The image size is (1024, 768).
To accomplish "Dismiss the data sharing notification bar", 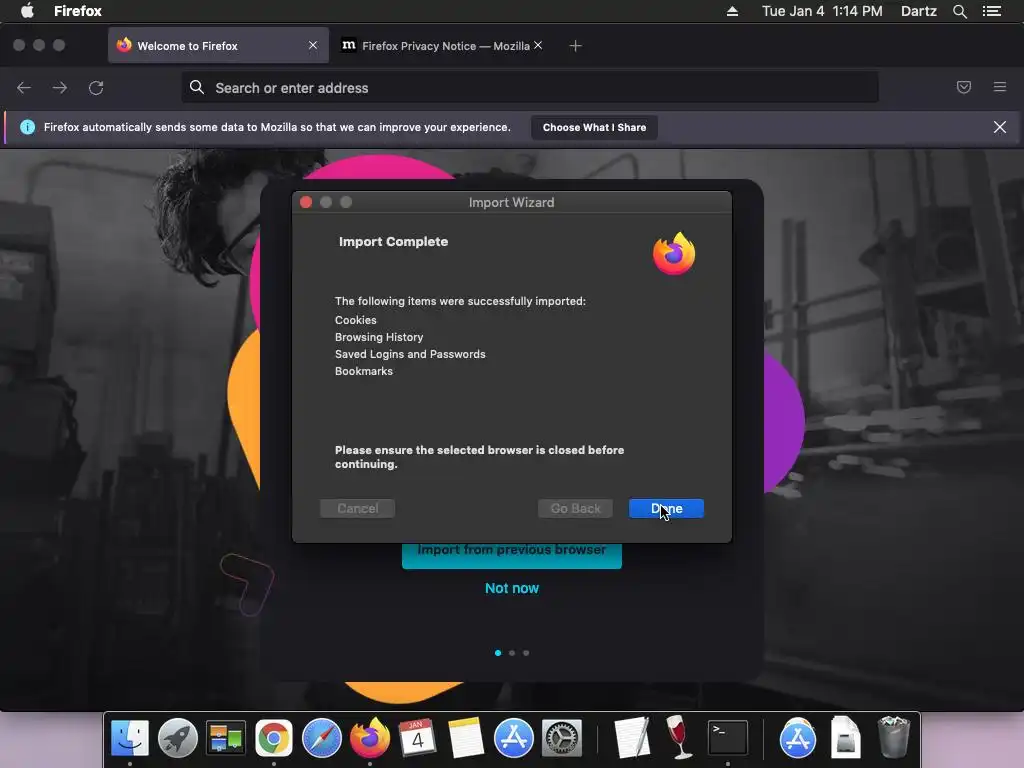I will [999, 127].
